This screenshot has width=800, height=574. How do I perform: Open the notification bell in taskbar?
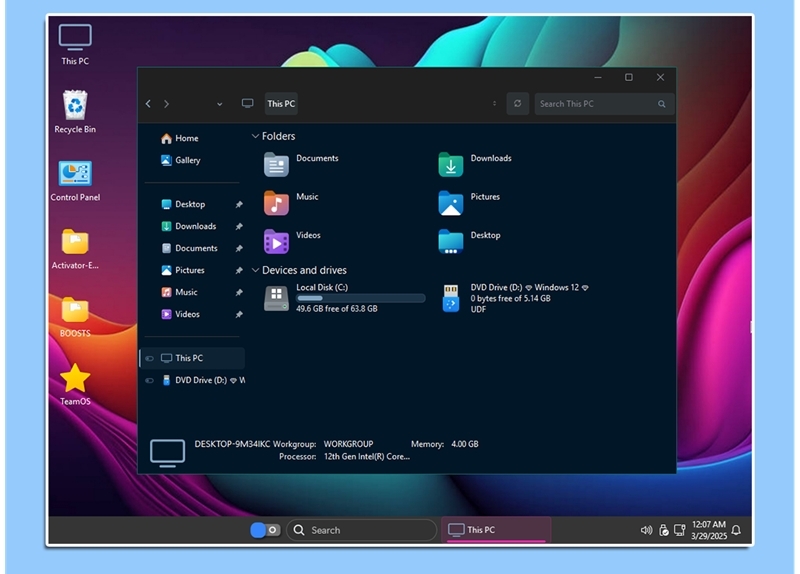tap(736, 530)
